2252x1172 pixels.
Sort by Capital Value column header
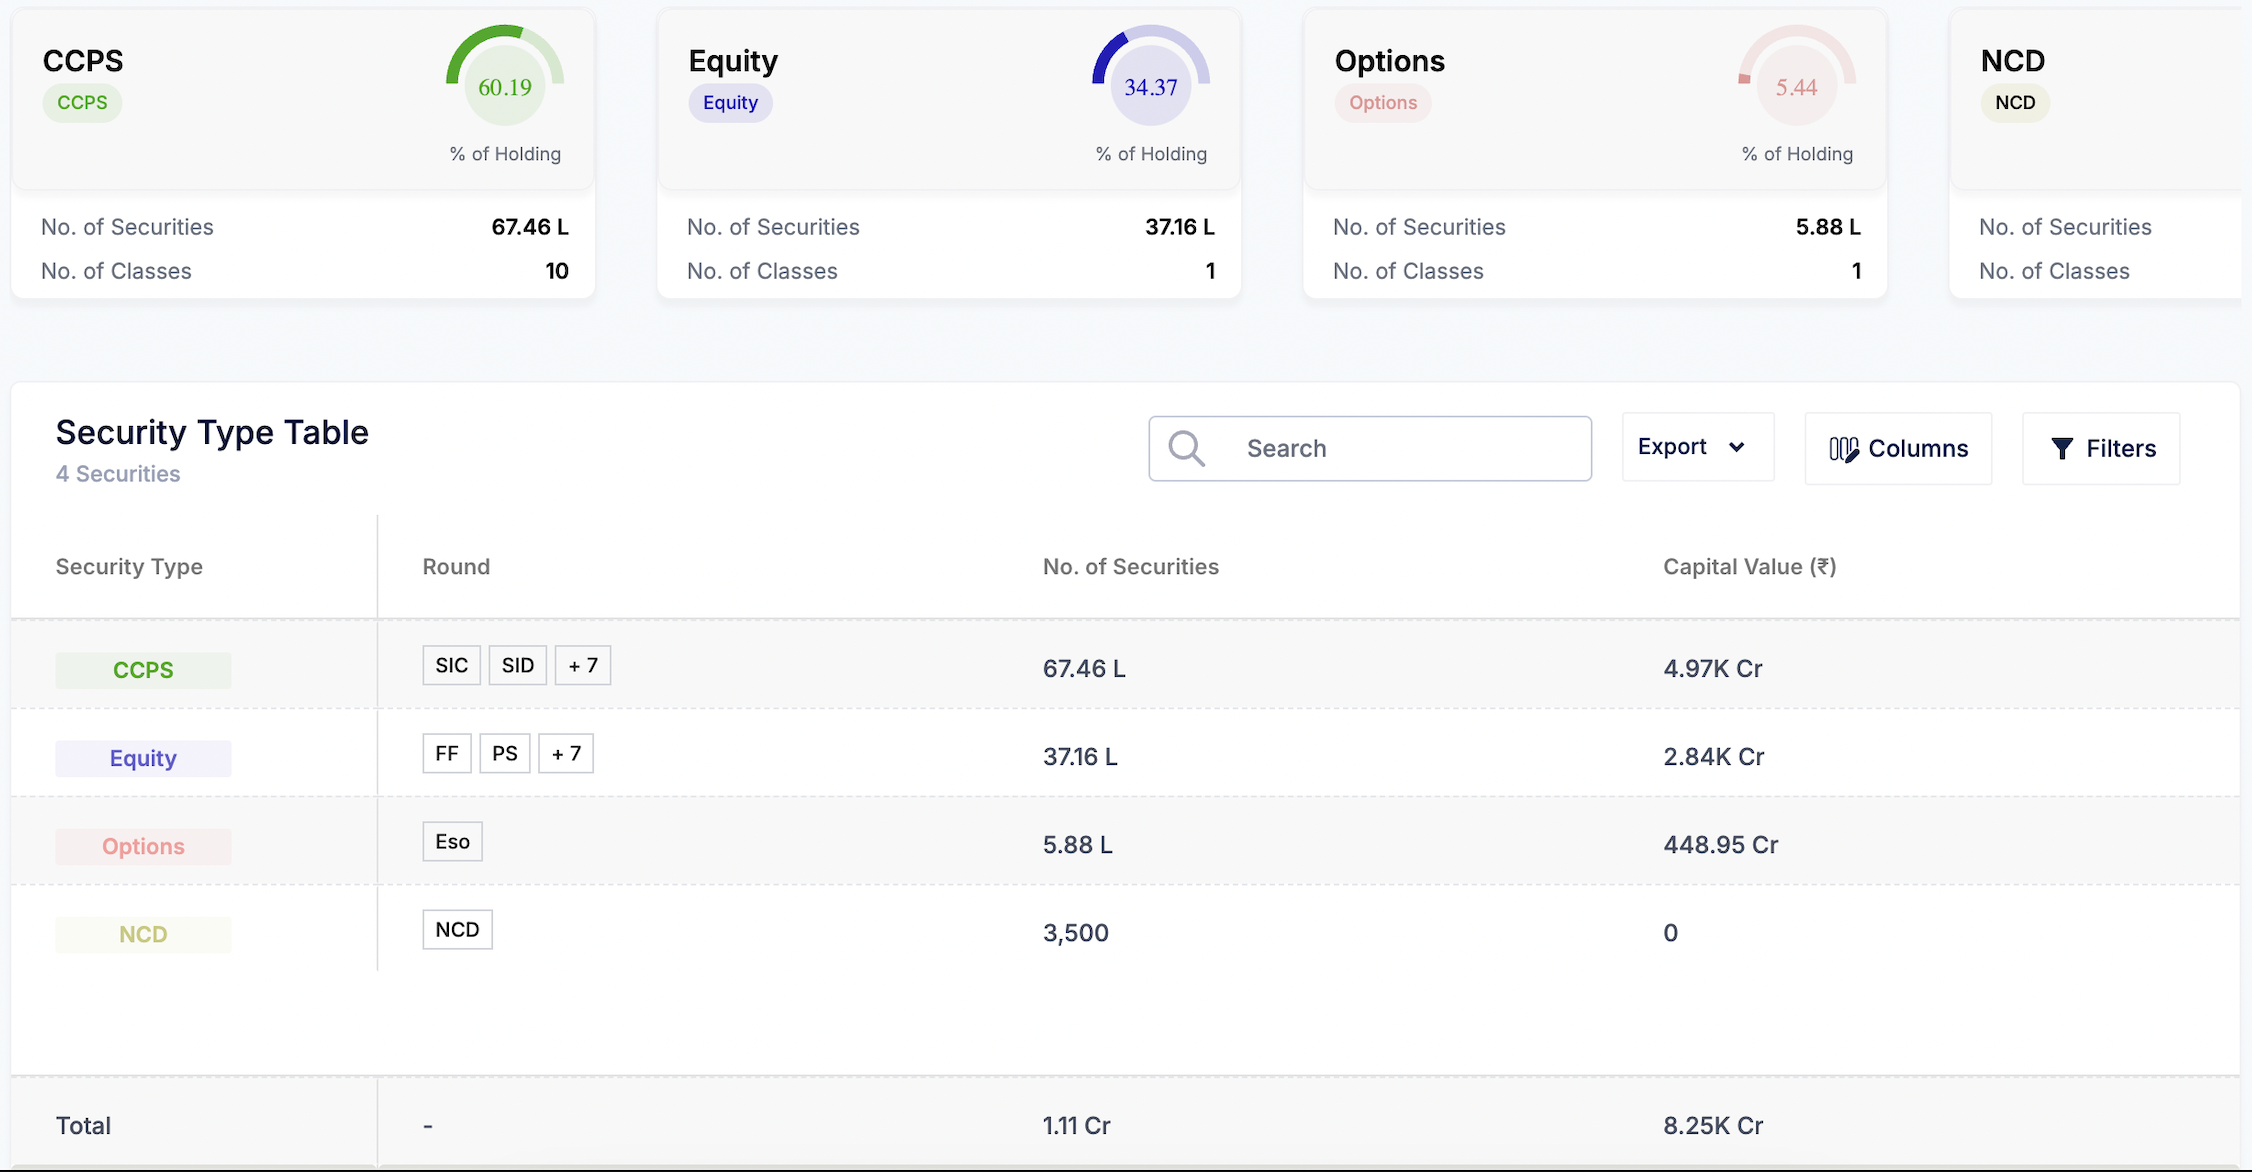[1749, 567]
